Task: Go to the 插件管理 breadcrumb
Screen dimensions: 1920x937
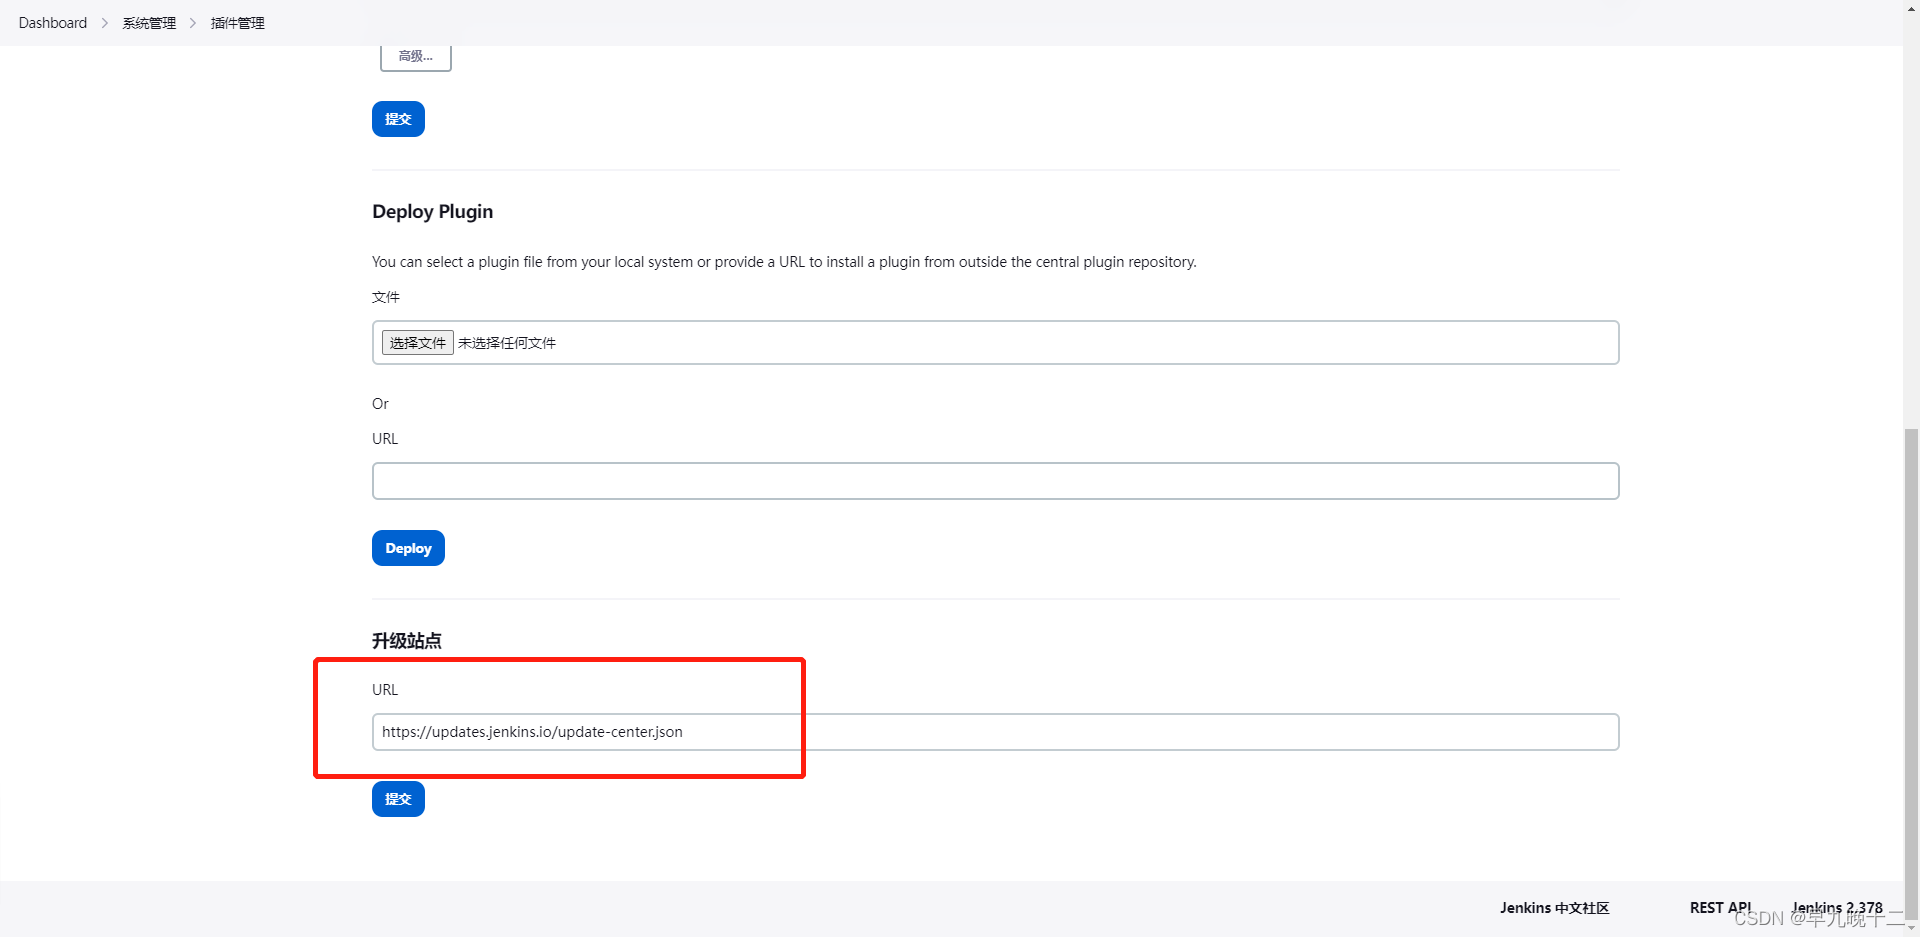Action: click(x=237, y=23)
